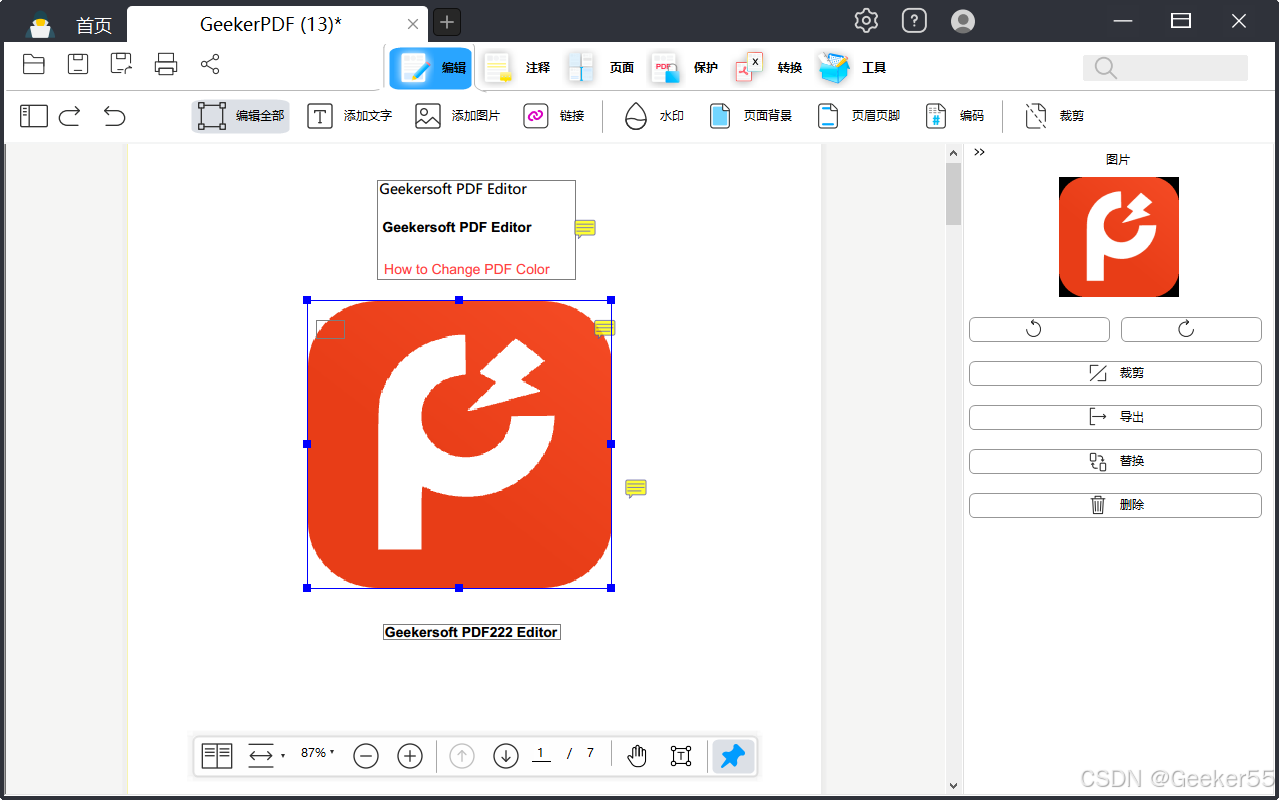
Task: Click the 裁剪 button in image panel
Action: click(x=1115, y=373)
